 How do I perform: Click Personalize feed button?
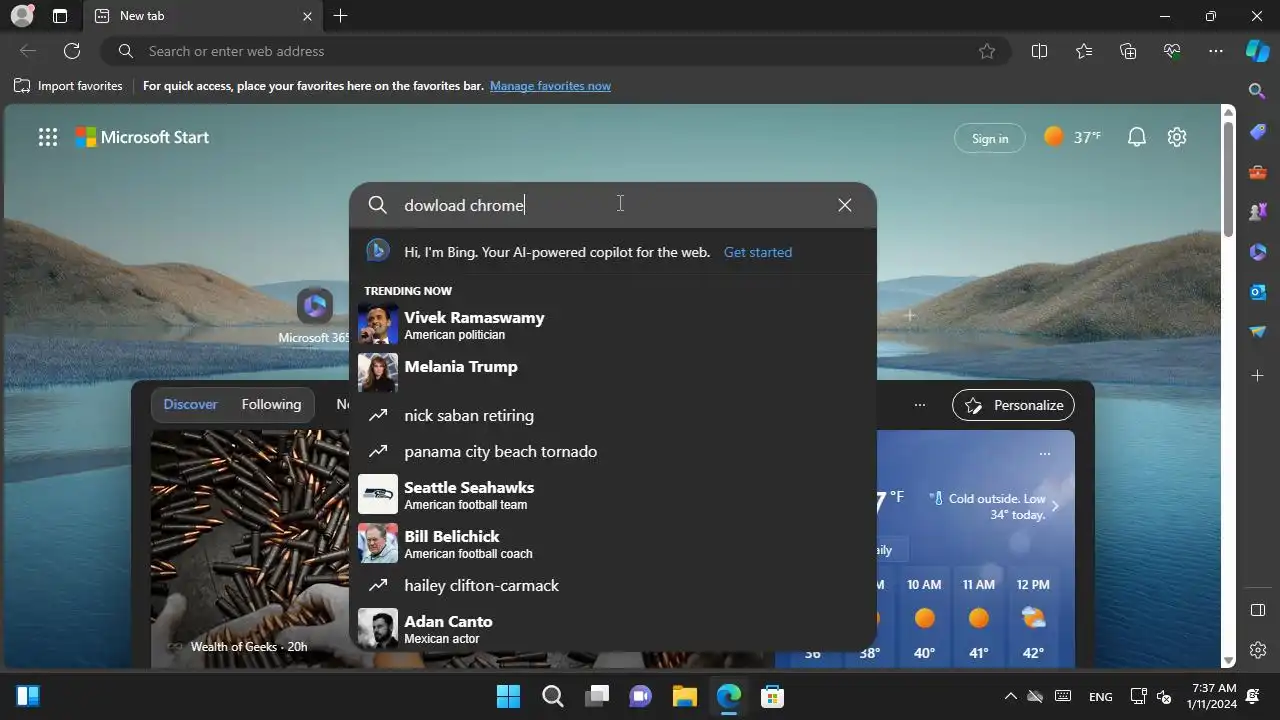(1014, 405)
